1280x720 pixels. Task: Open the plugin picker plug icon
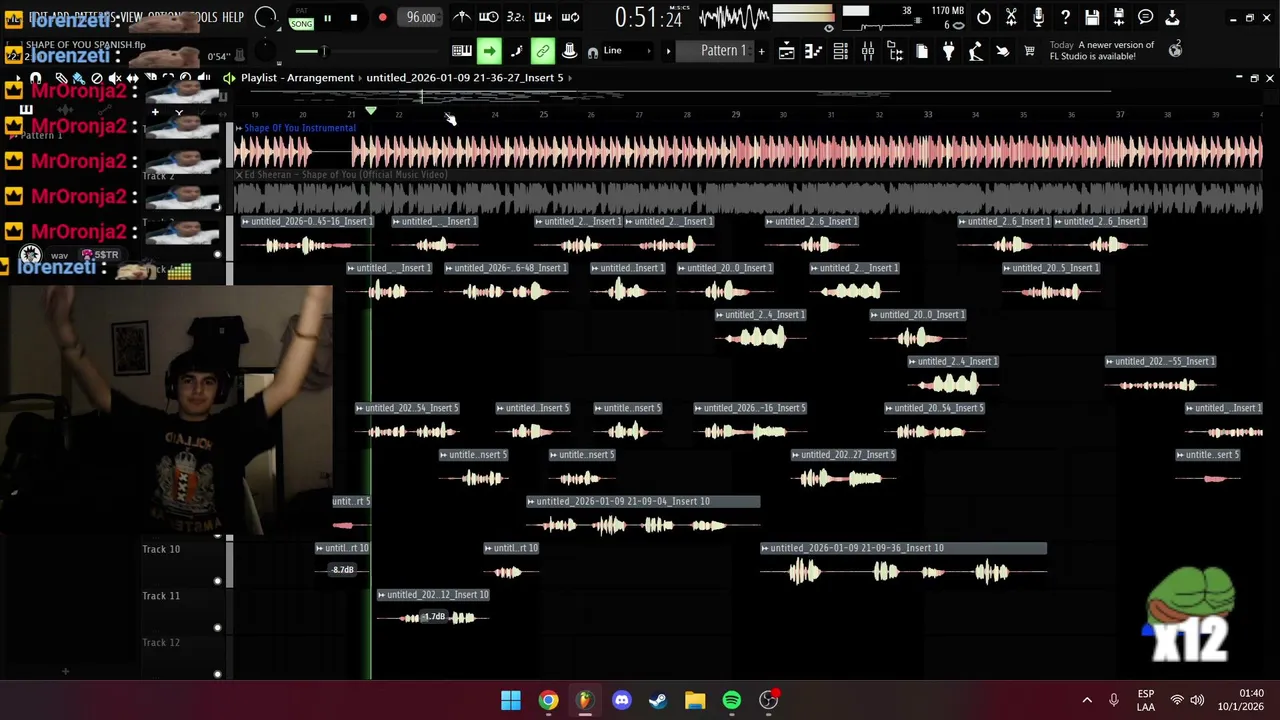pos(948,51)
